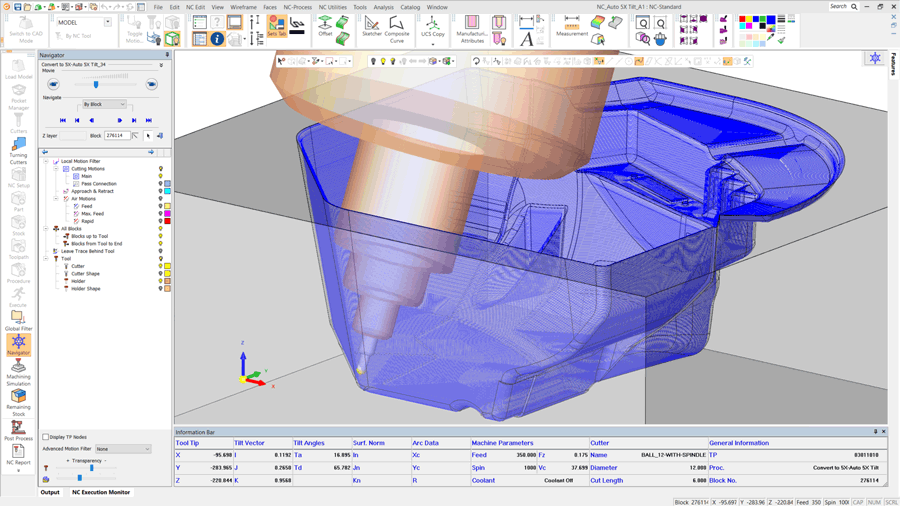The image size is (900, 506).
Task: Switch to the NC Execution Monitor tab
Action: click(x=100, y=492)
